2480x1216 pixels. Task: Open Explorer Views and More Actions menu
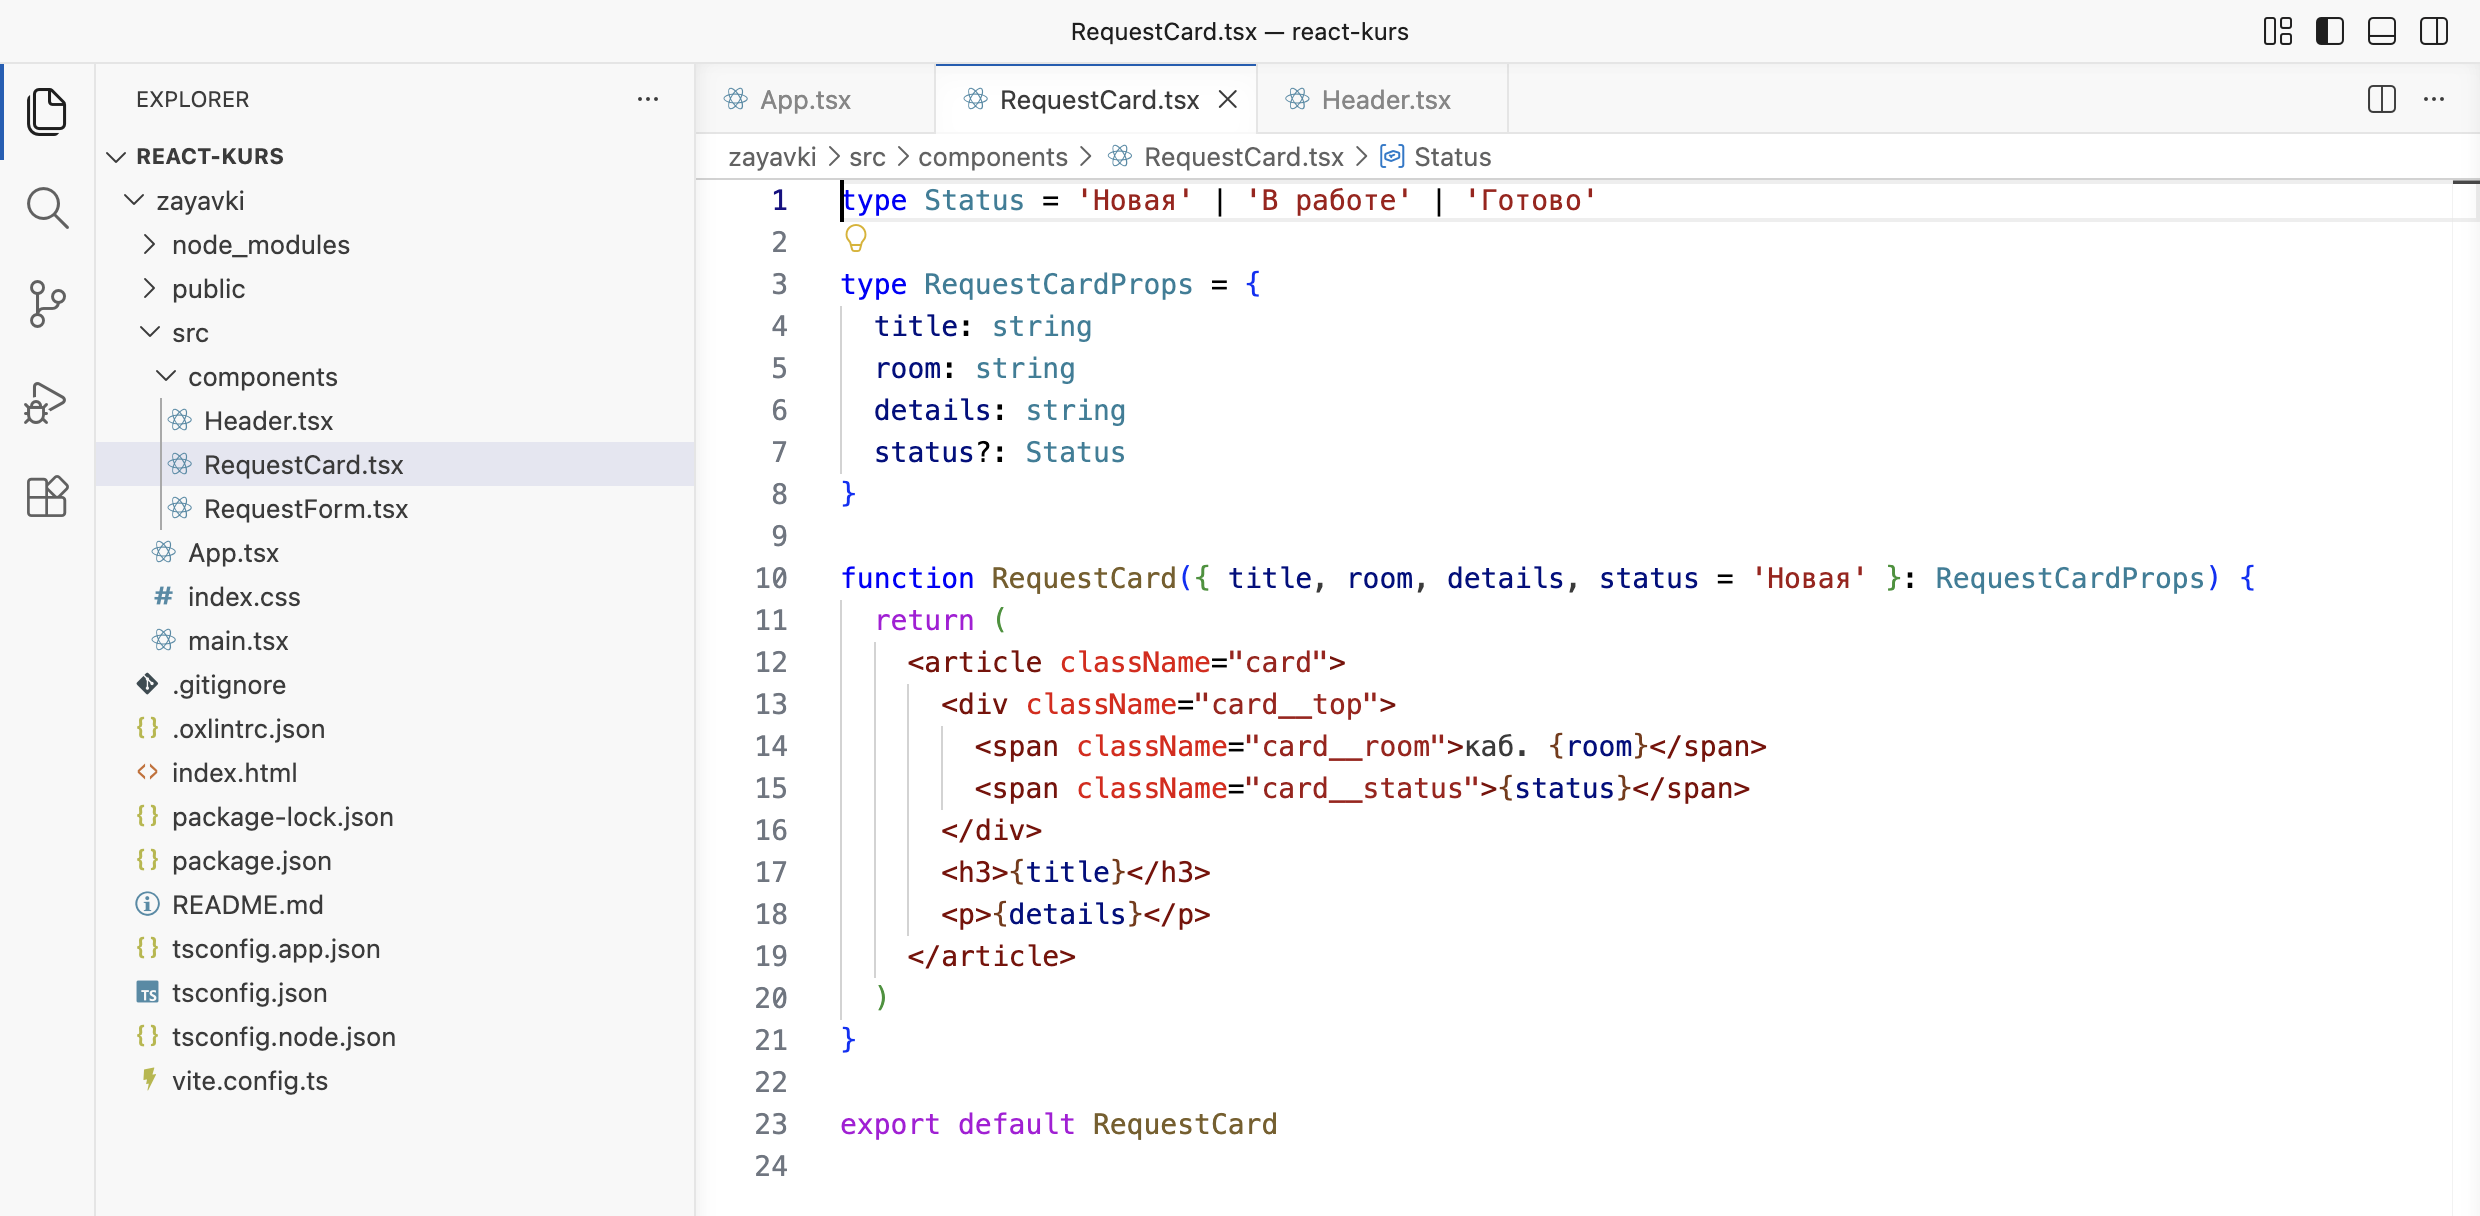(648, 99)
